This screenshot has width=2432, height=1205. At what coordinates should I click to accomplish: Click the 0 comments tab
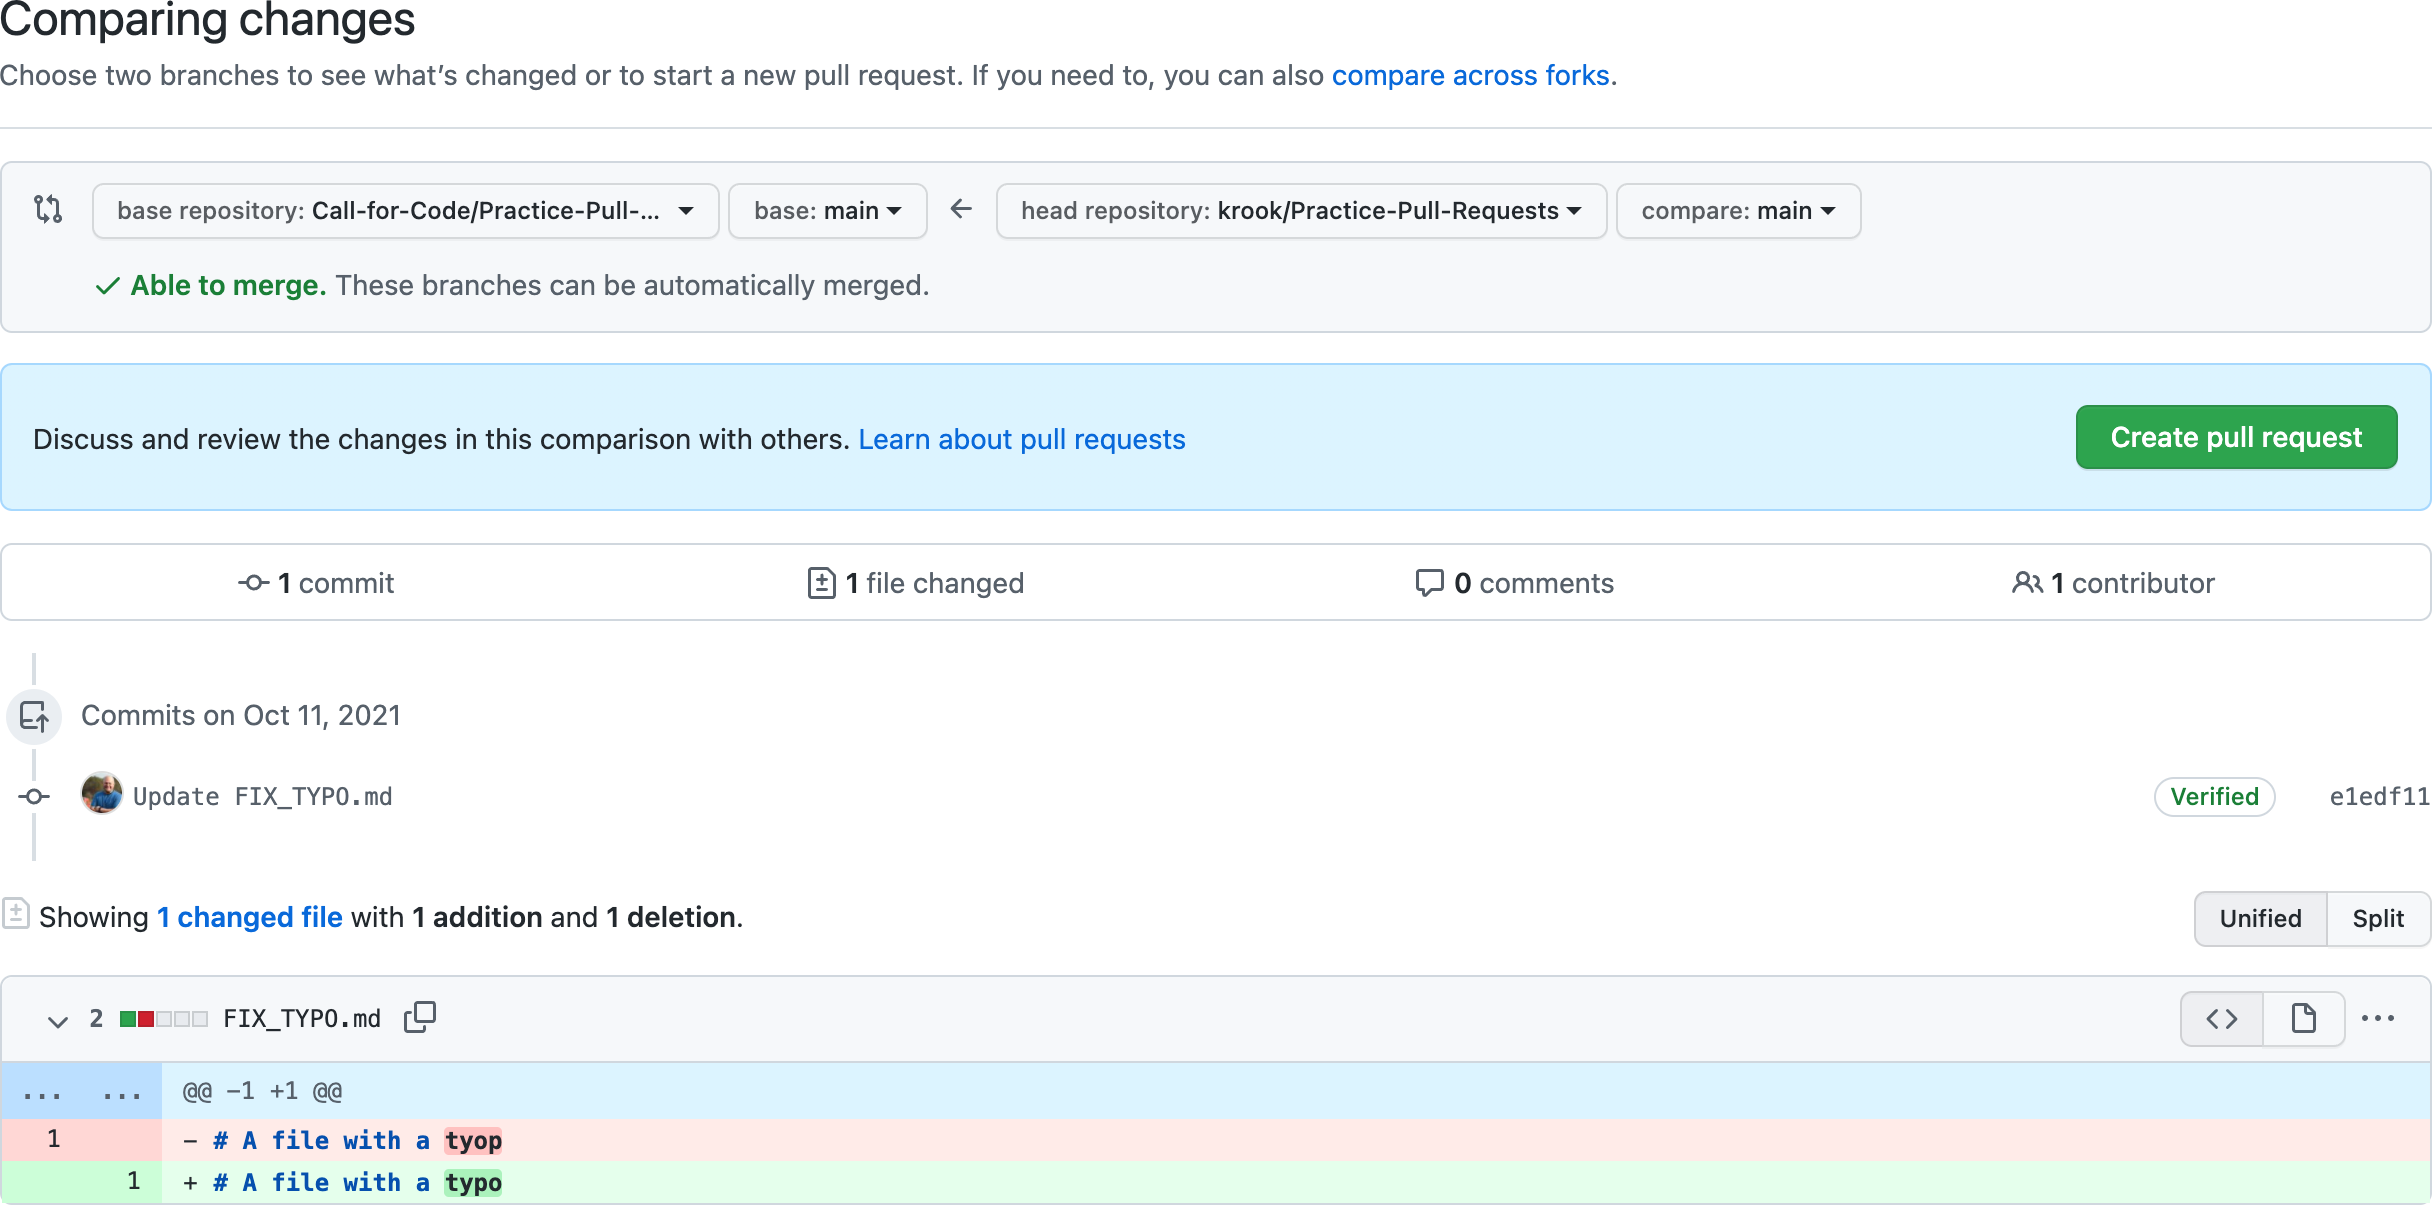click(x=1514, y=583)
